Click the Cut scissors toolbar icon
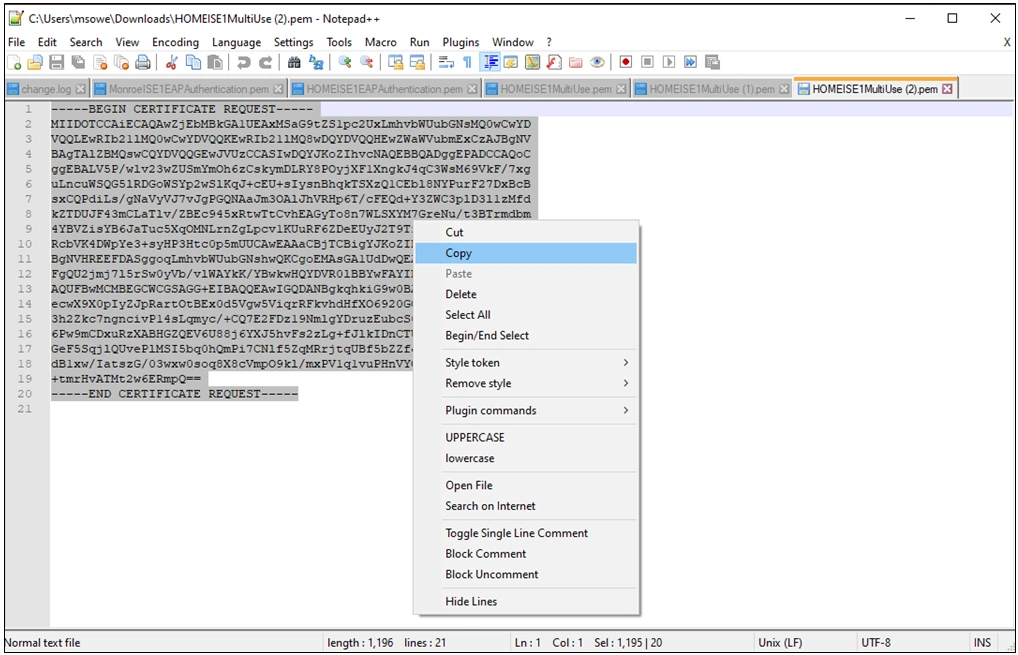This screenshot has height=655, width=1018. coord(171,62)
